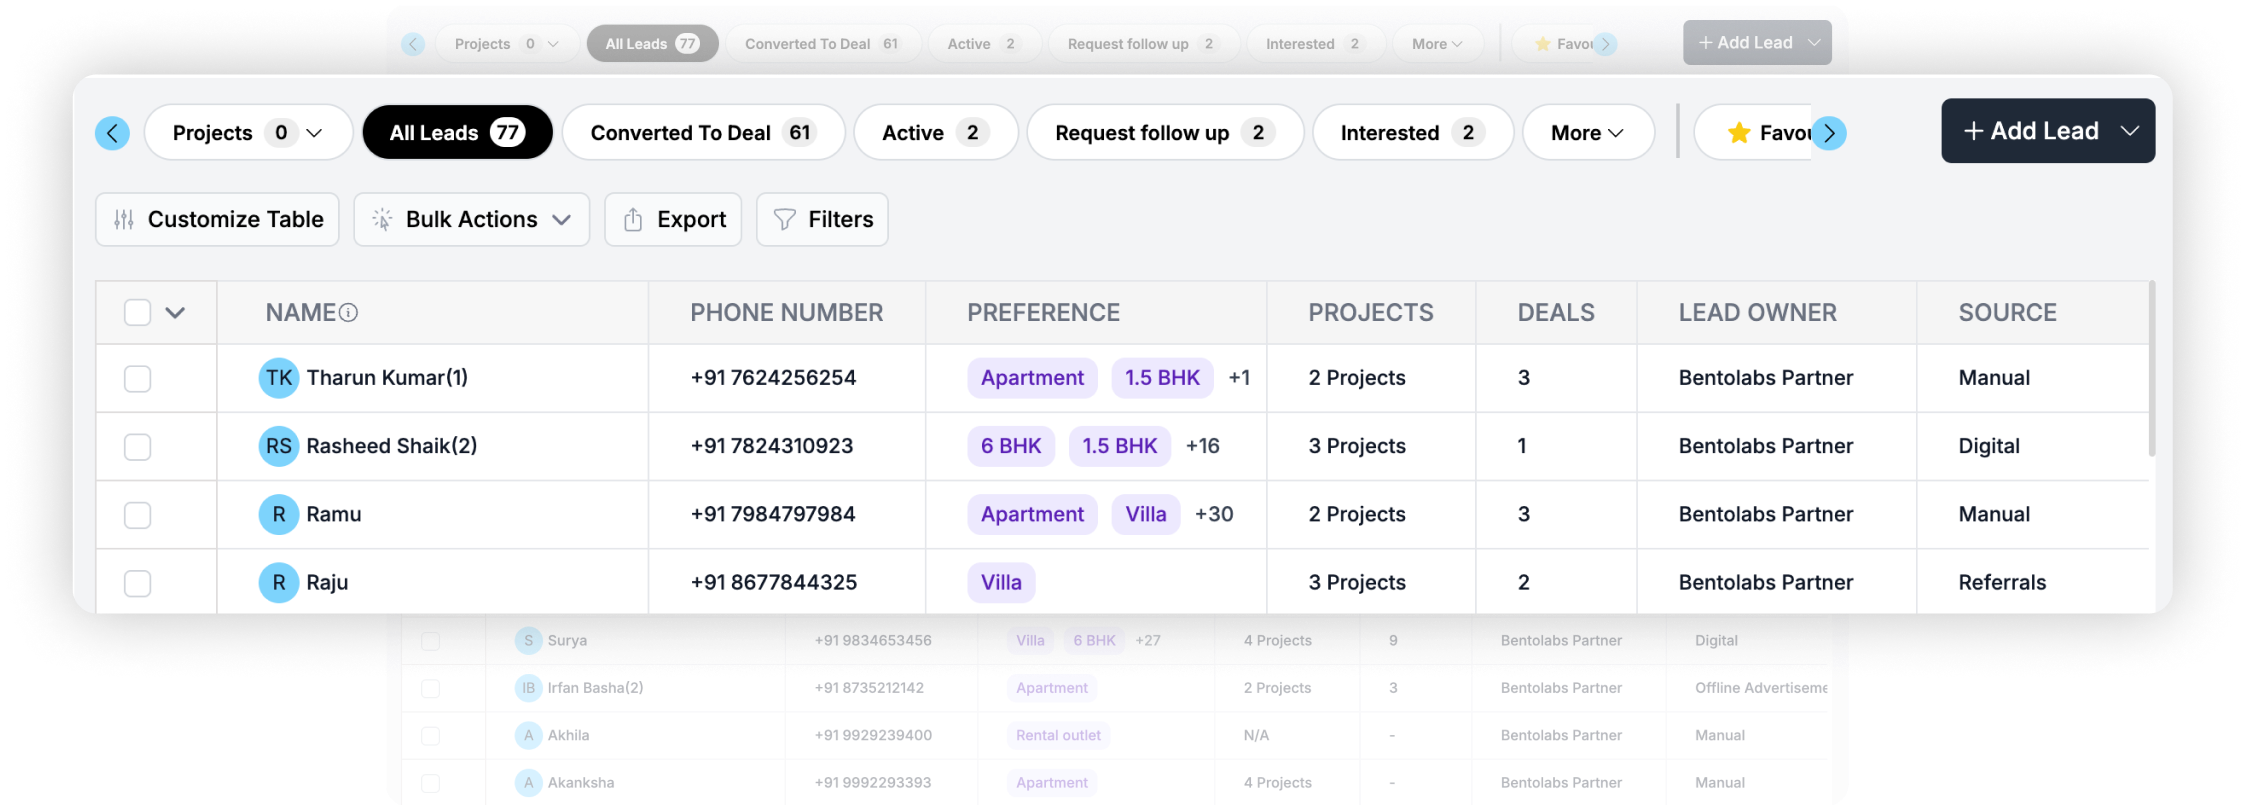Click the RS avatar of Rasheed Shaik
Image resolution: width=2245 pixels, height=805 pixels.
click(x=279, y=446)
